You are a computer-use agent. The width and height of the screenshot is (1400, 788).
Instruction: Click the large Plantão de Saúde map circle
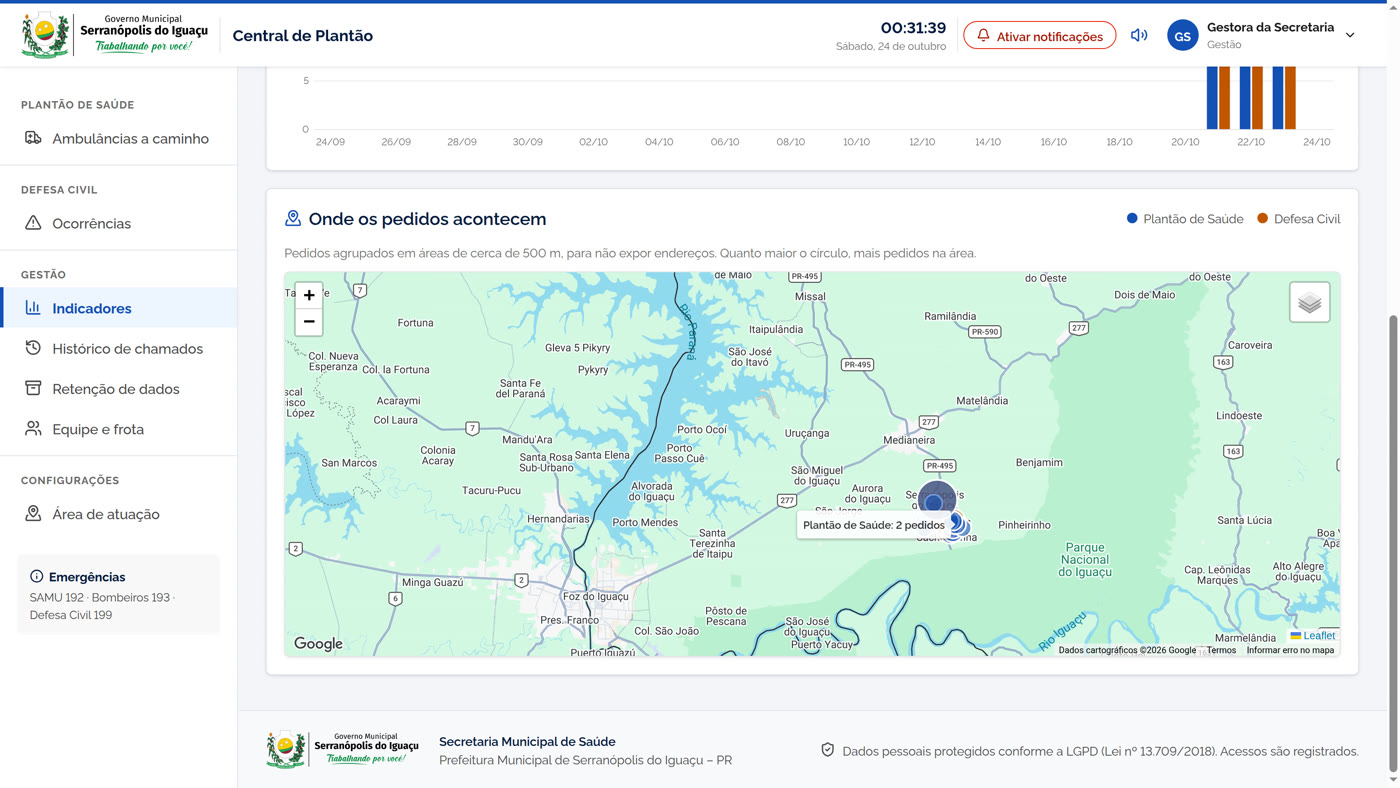pyautogui.click(x=936, y=500)
